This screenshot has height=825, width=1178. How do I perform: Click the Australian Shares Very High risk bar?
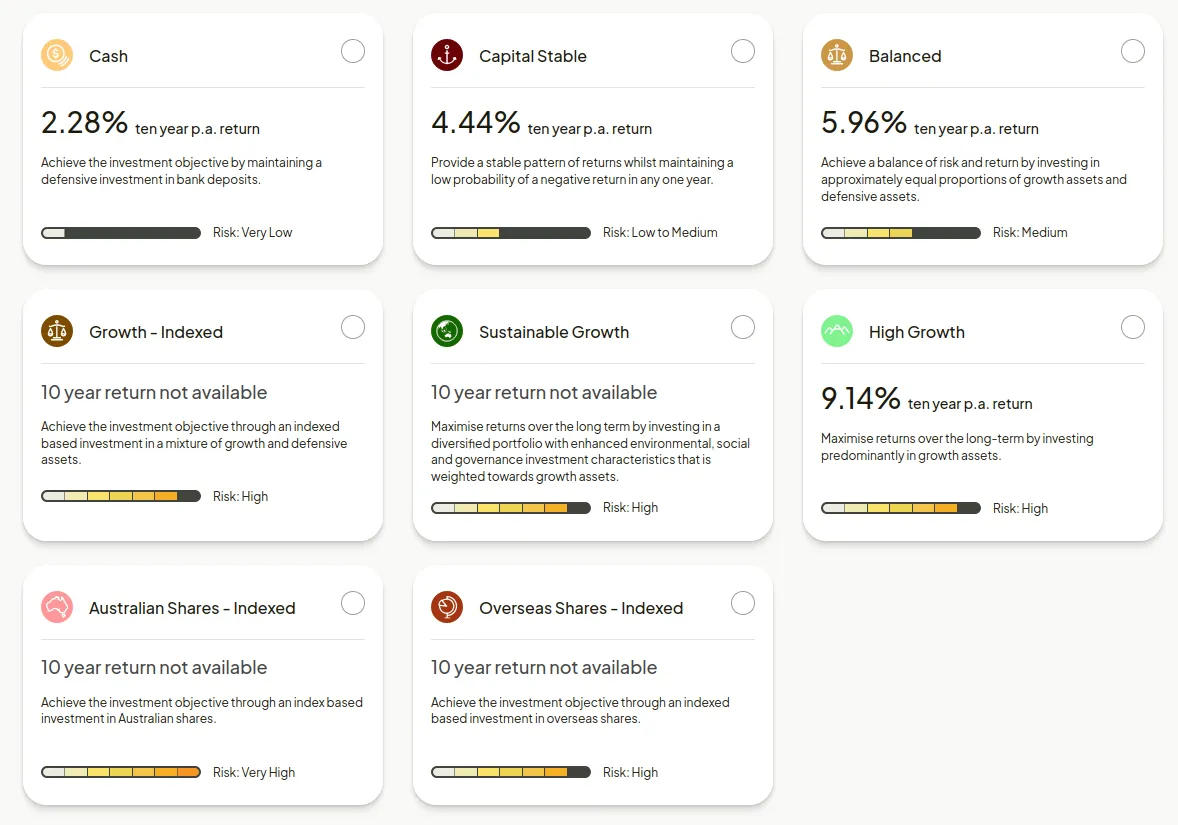pos(121,772)
